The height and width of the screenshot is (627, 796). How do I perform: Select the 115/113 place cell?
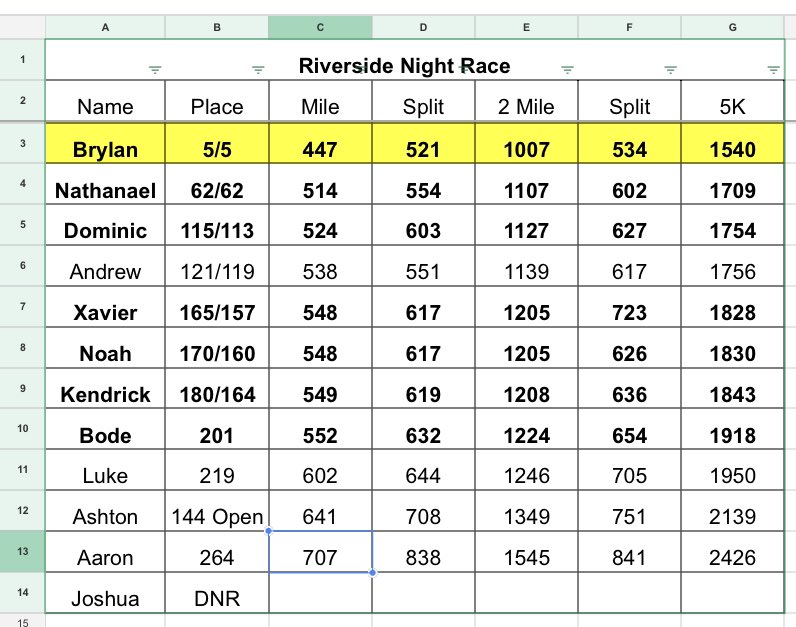(x=217, y=225)
